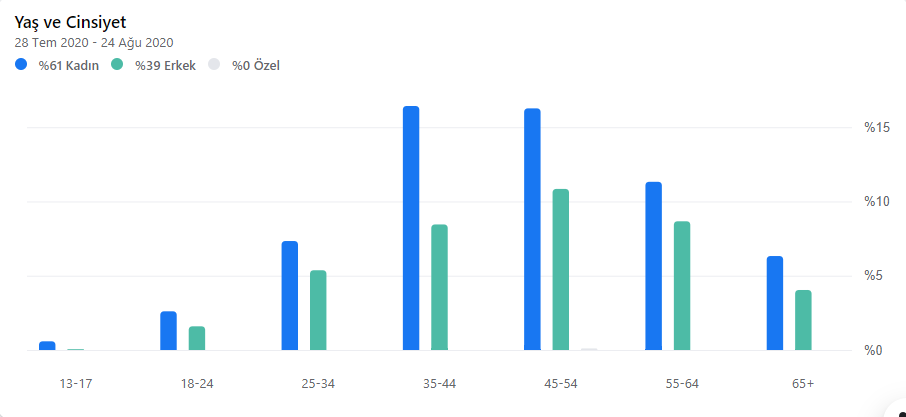
Task: Select the blue bar for 35-44
Action: click(411, 228)
